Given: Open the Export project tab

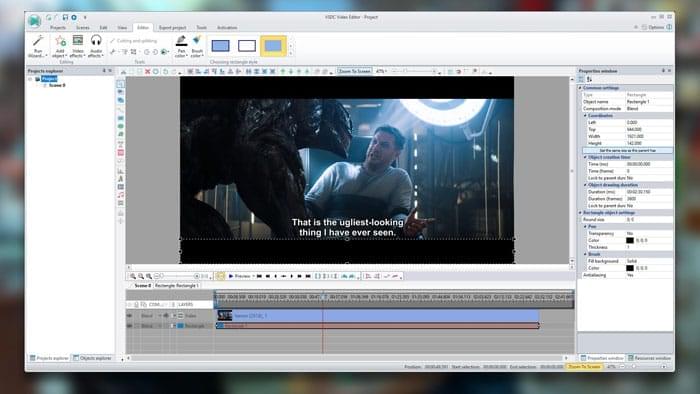Looking at the screenshot, I should coord(172,28).
